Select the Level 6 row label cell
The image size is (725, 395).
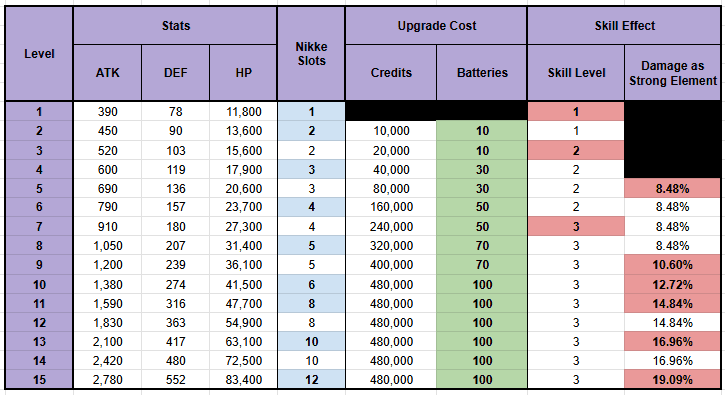39,207
